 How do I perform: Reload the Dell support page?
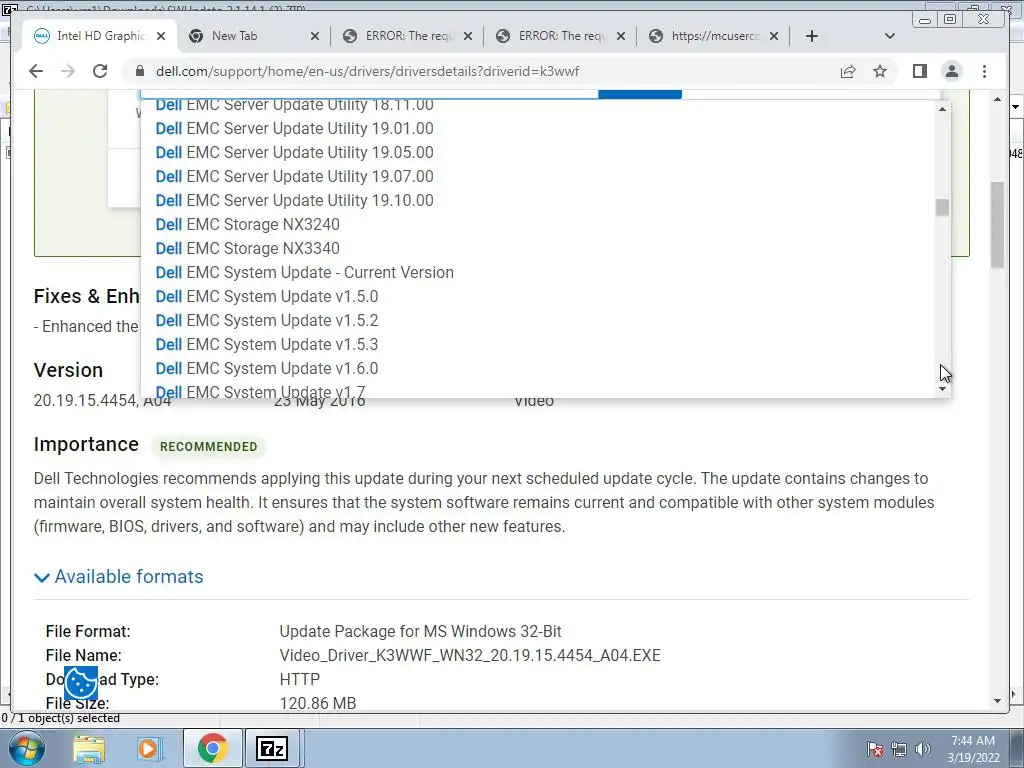pos(100,71)
